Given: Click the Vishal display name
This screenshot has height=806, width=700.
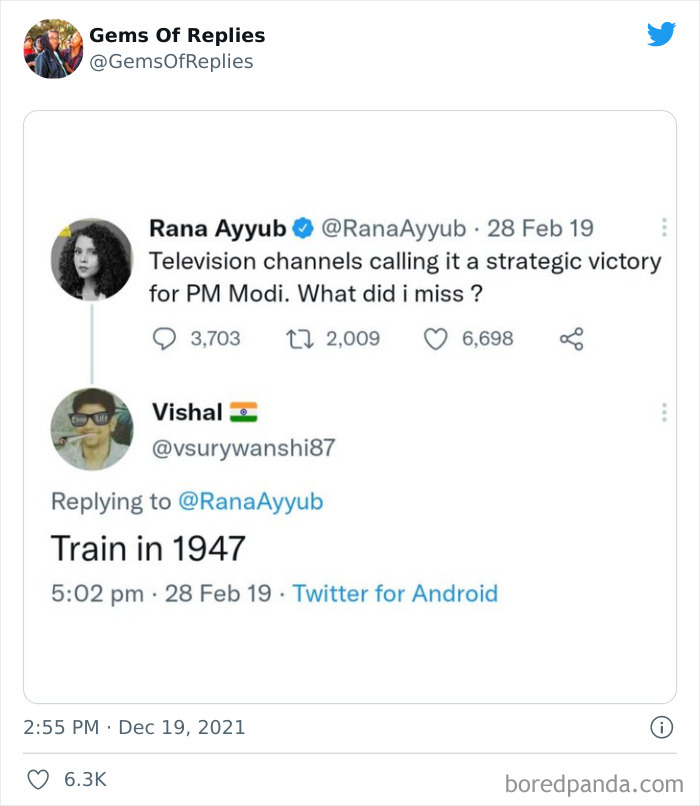Looking at the screenshot, I should 187,411.
